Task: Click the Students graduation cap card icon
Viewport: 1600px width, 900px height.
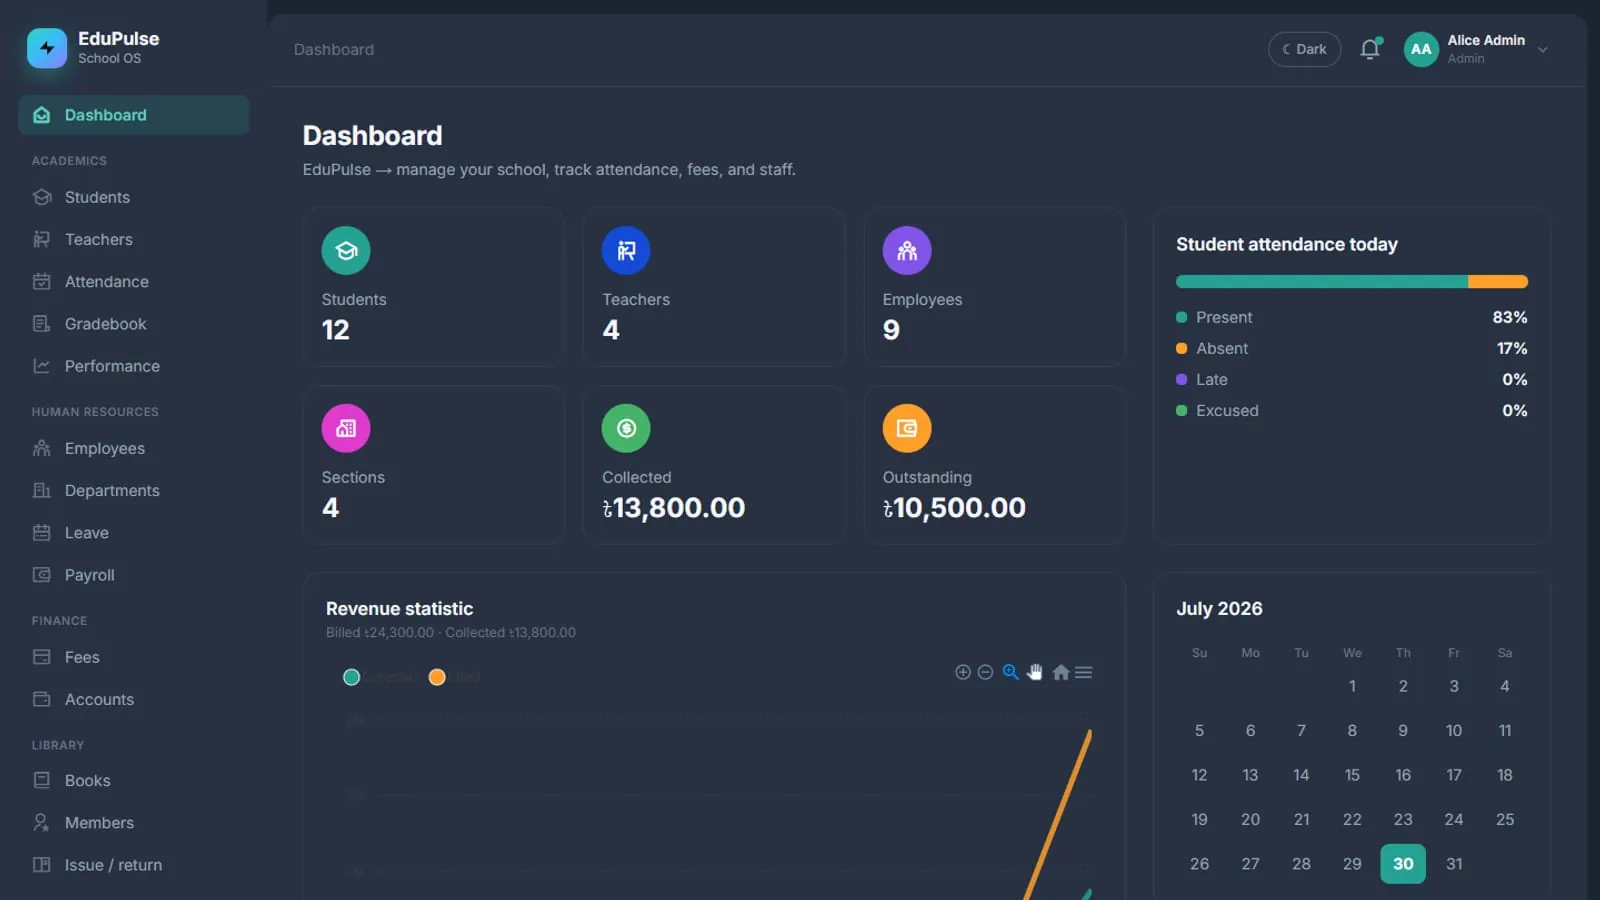Action: click(x=346, y=250)
